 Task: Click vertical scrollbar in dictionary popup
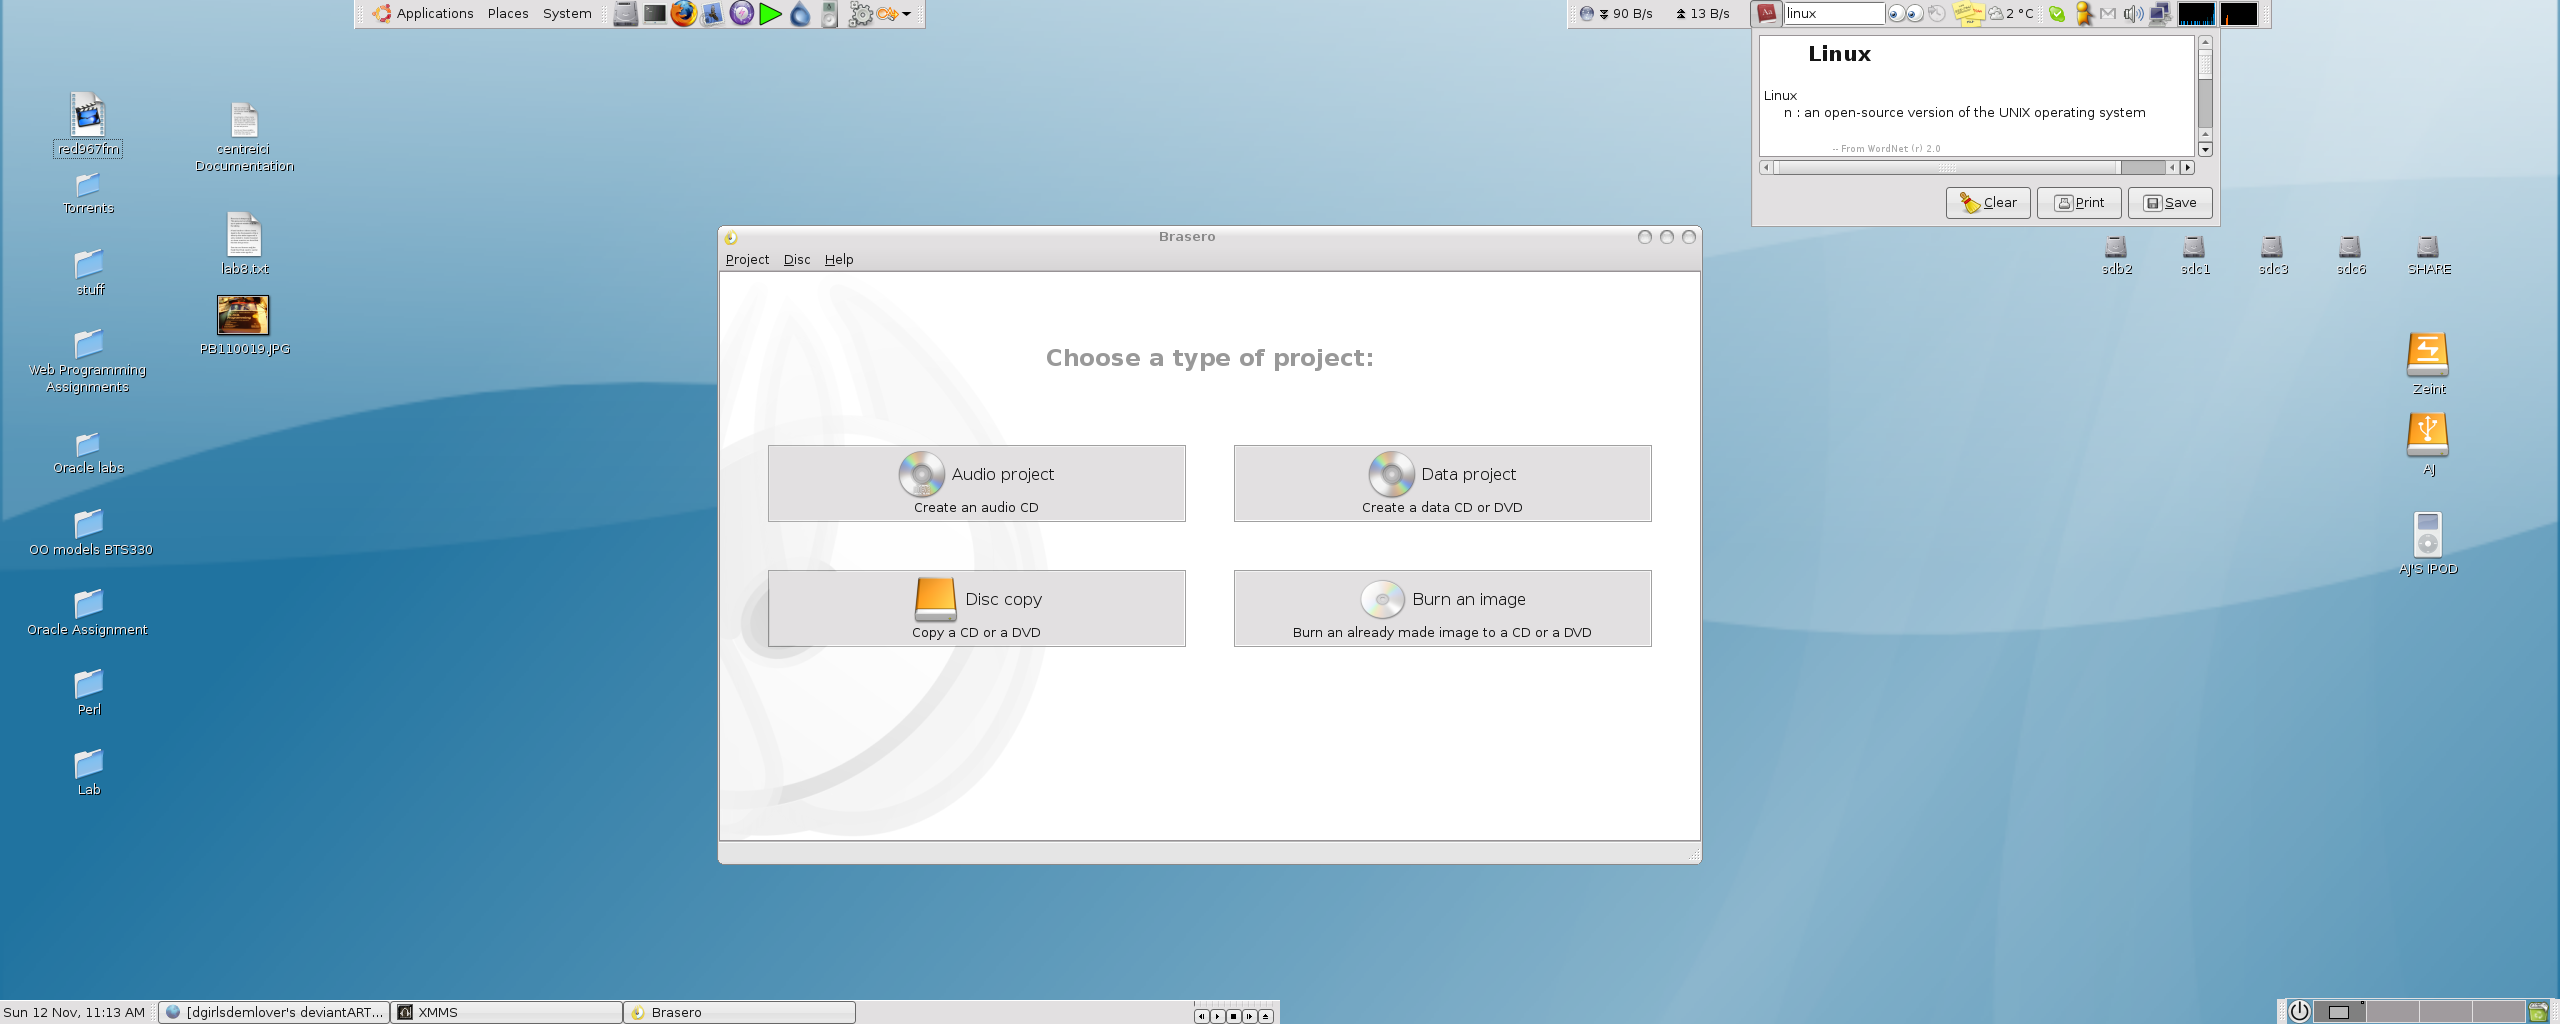[2205, 96]
